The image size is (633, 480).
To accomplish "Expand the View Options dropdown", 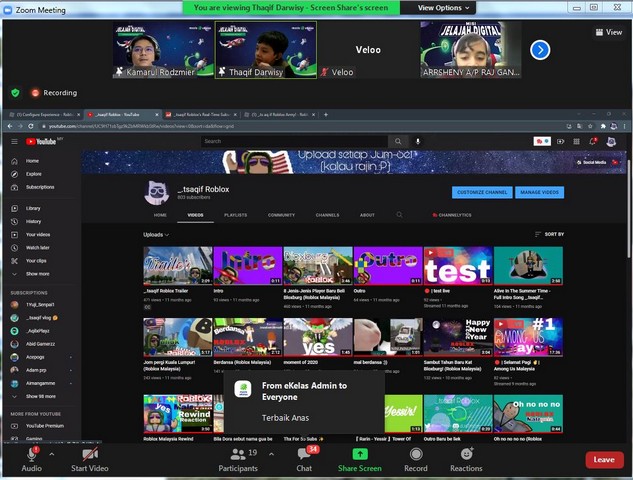I will (x=432, y=7).
